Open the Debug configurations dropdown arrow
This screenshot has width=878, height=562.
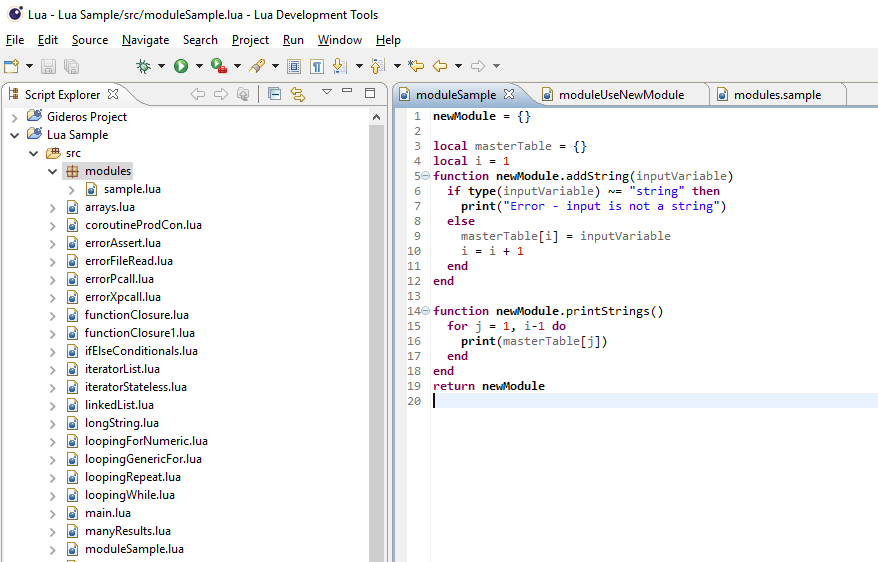(161, 66)
